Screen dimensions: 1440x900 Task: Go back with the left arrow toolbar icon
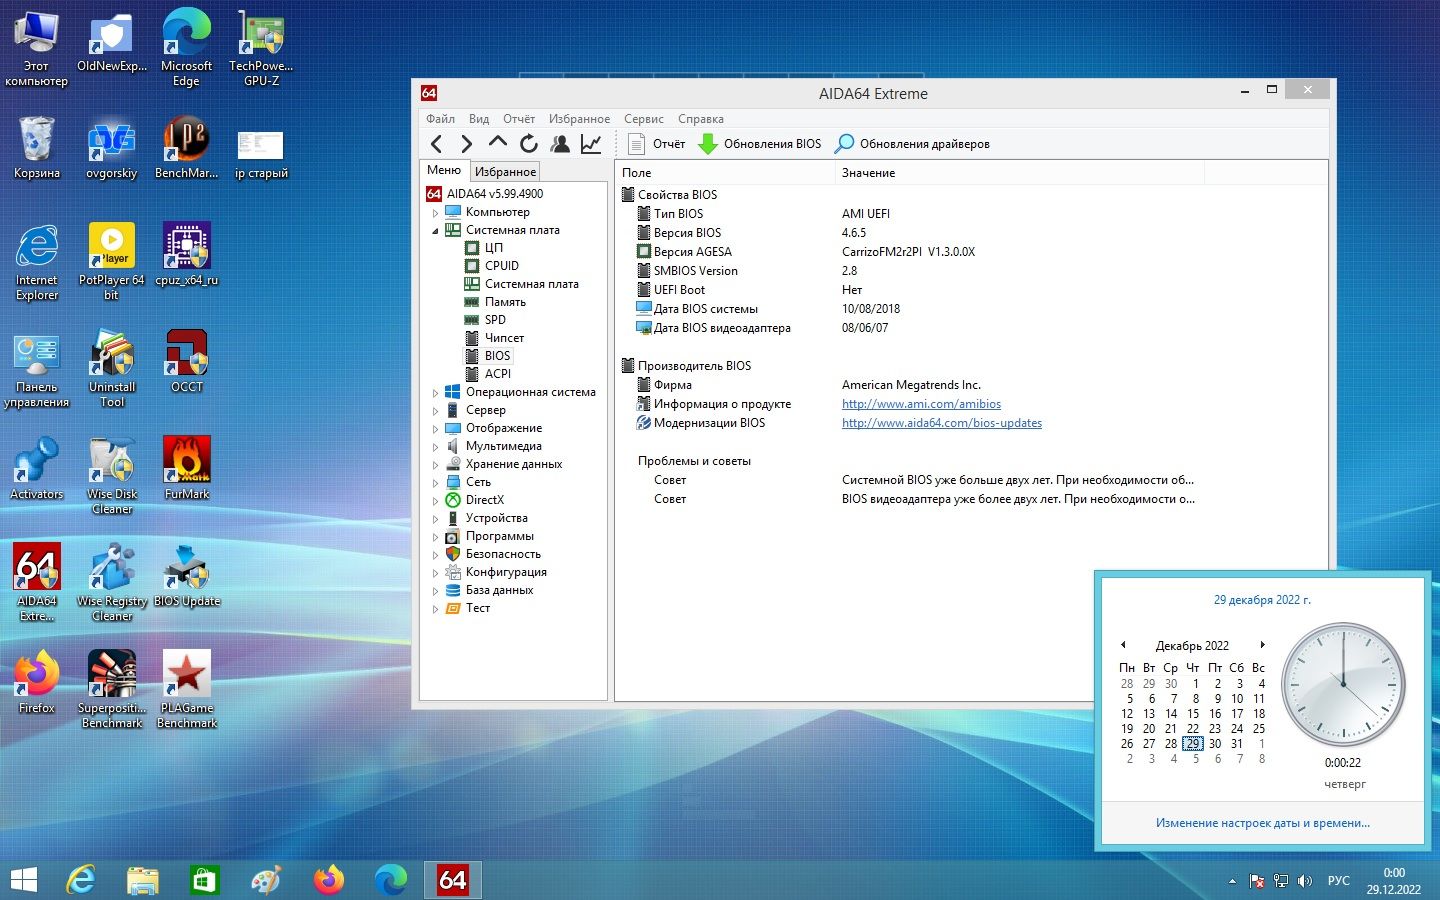[x=436, y=144]
